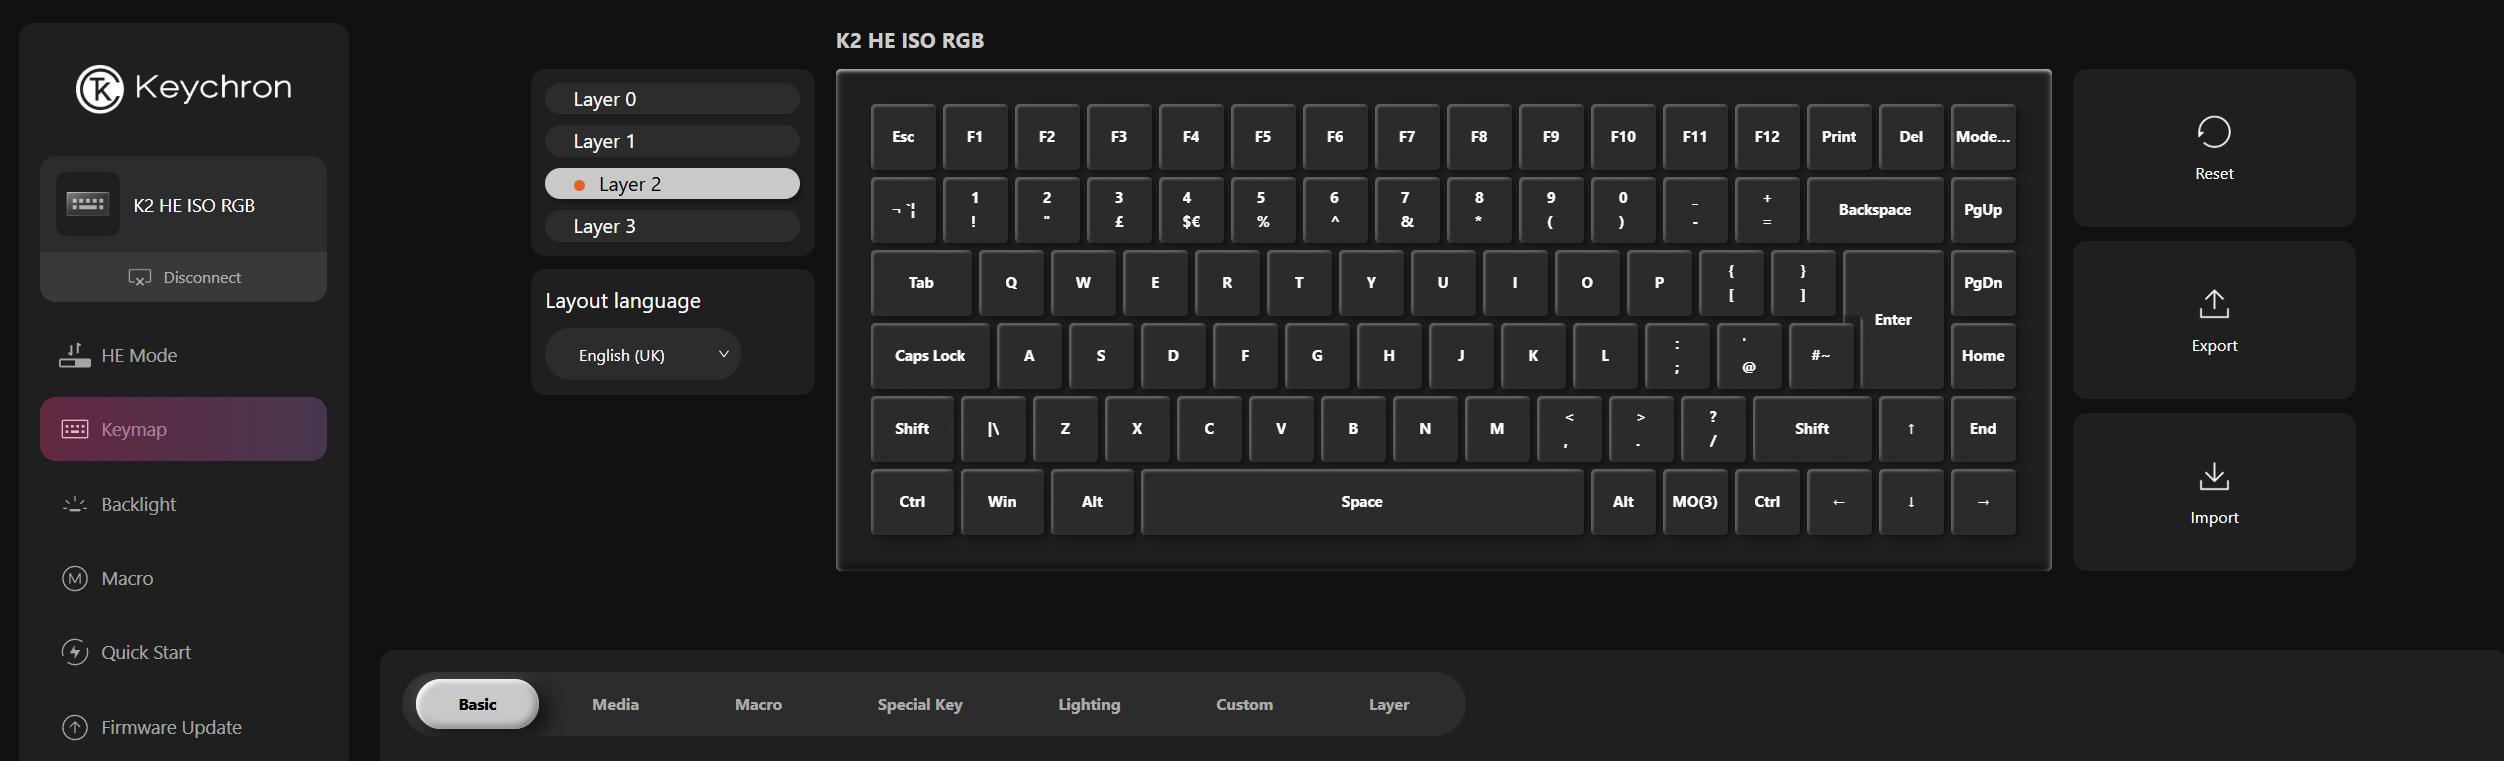Switch to the Media keycode tab

pyautogui.click(x=615, y=704)
